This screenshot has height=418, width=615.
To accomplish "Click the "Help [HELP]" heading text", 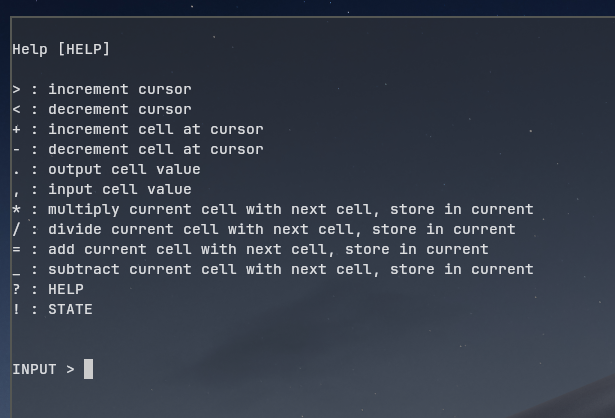I will [x=61, y=49].
